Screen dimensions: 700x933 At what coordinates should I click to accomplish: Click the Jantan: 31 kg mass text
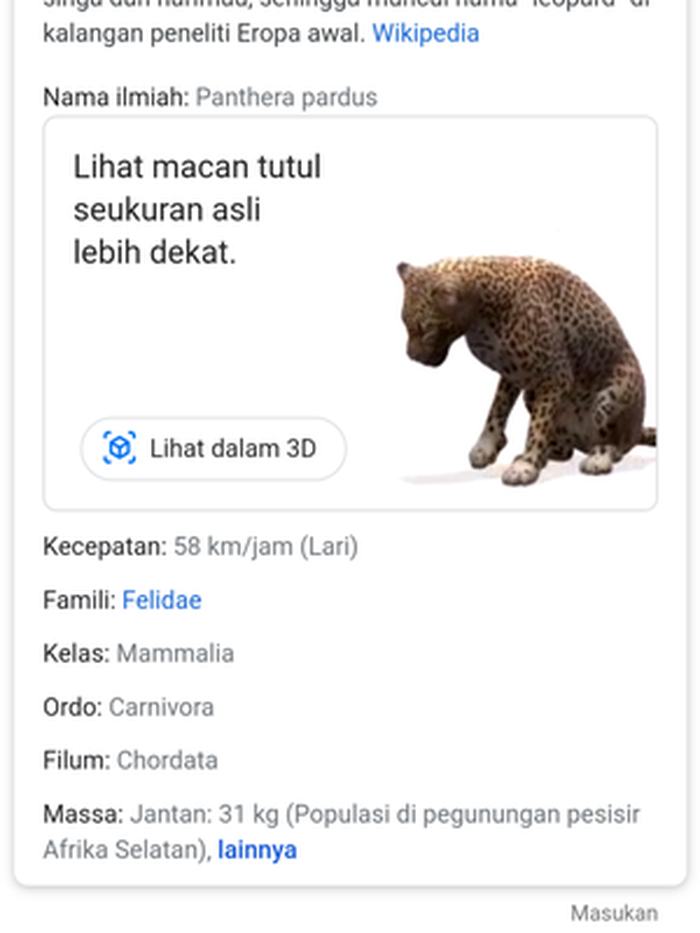pyautogui.click(x=205, y=813)
